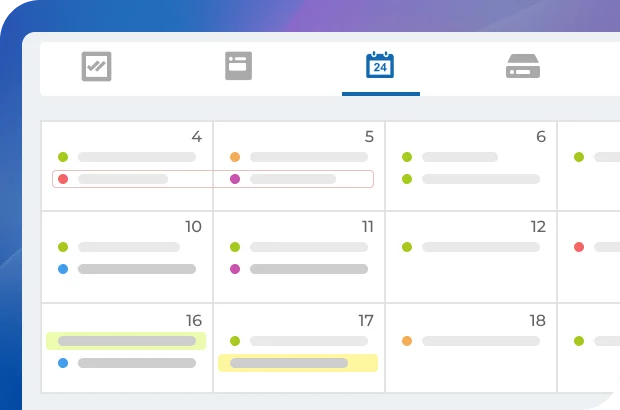The image size is (620, 410).
Task: Select the calendar icon tab
Action: click(380, 67)
